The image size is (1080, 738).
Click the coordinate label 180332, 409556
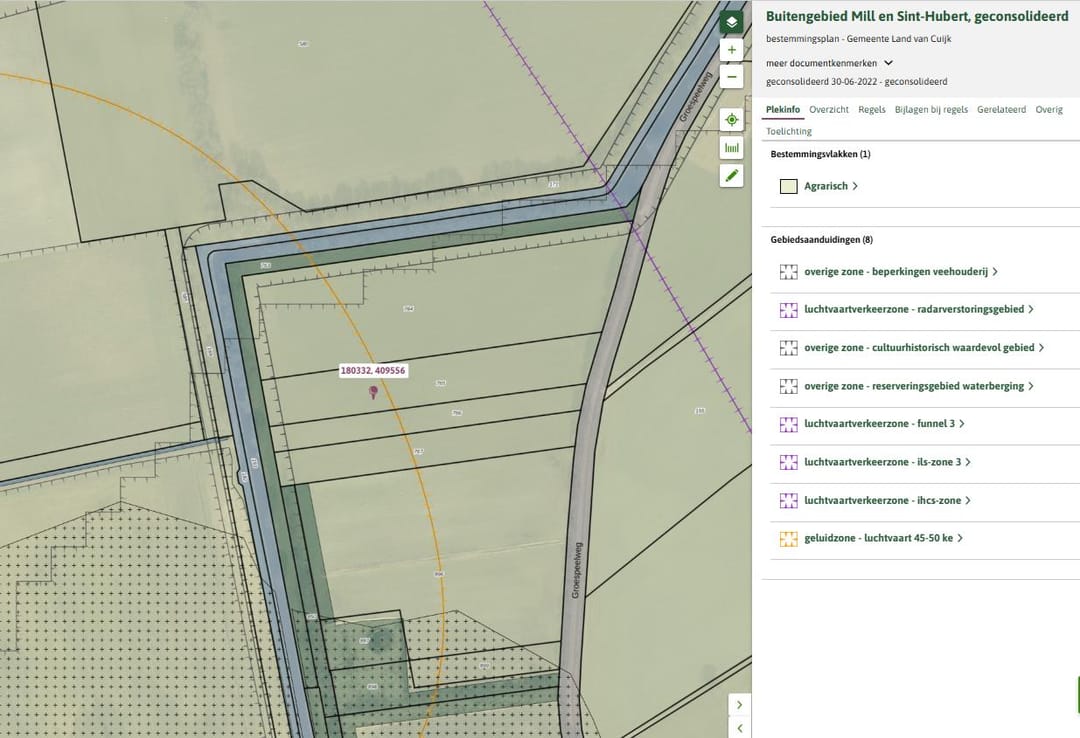(373, 370)
